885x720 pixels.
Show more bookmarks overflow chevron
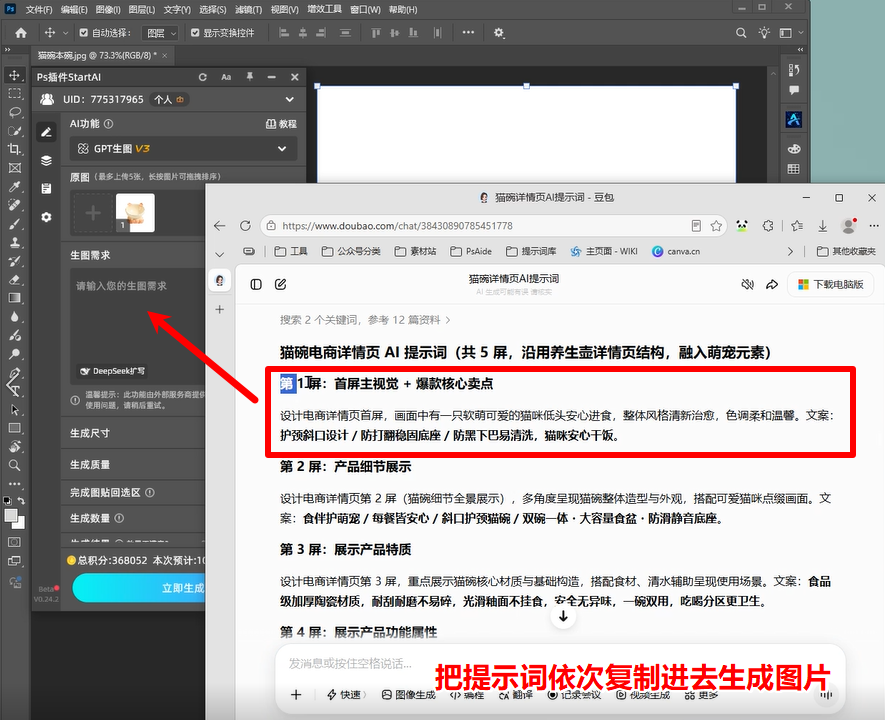(x=790, y=252)
